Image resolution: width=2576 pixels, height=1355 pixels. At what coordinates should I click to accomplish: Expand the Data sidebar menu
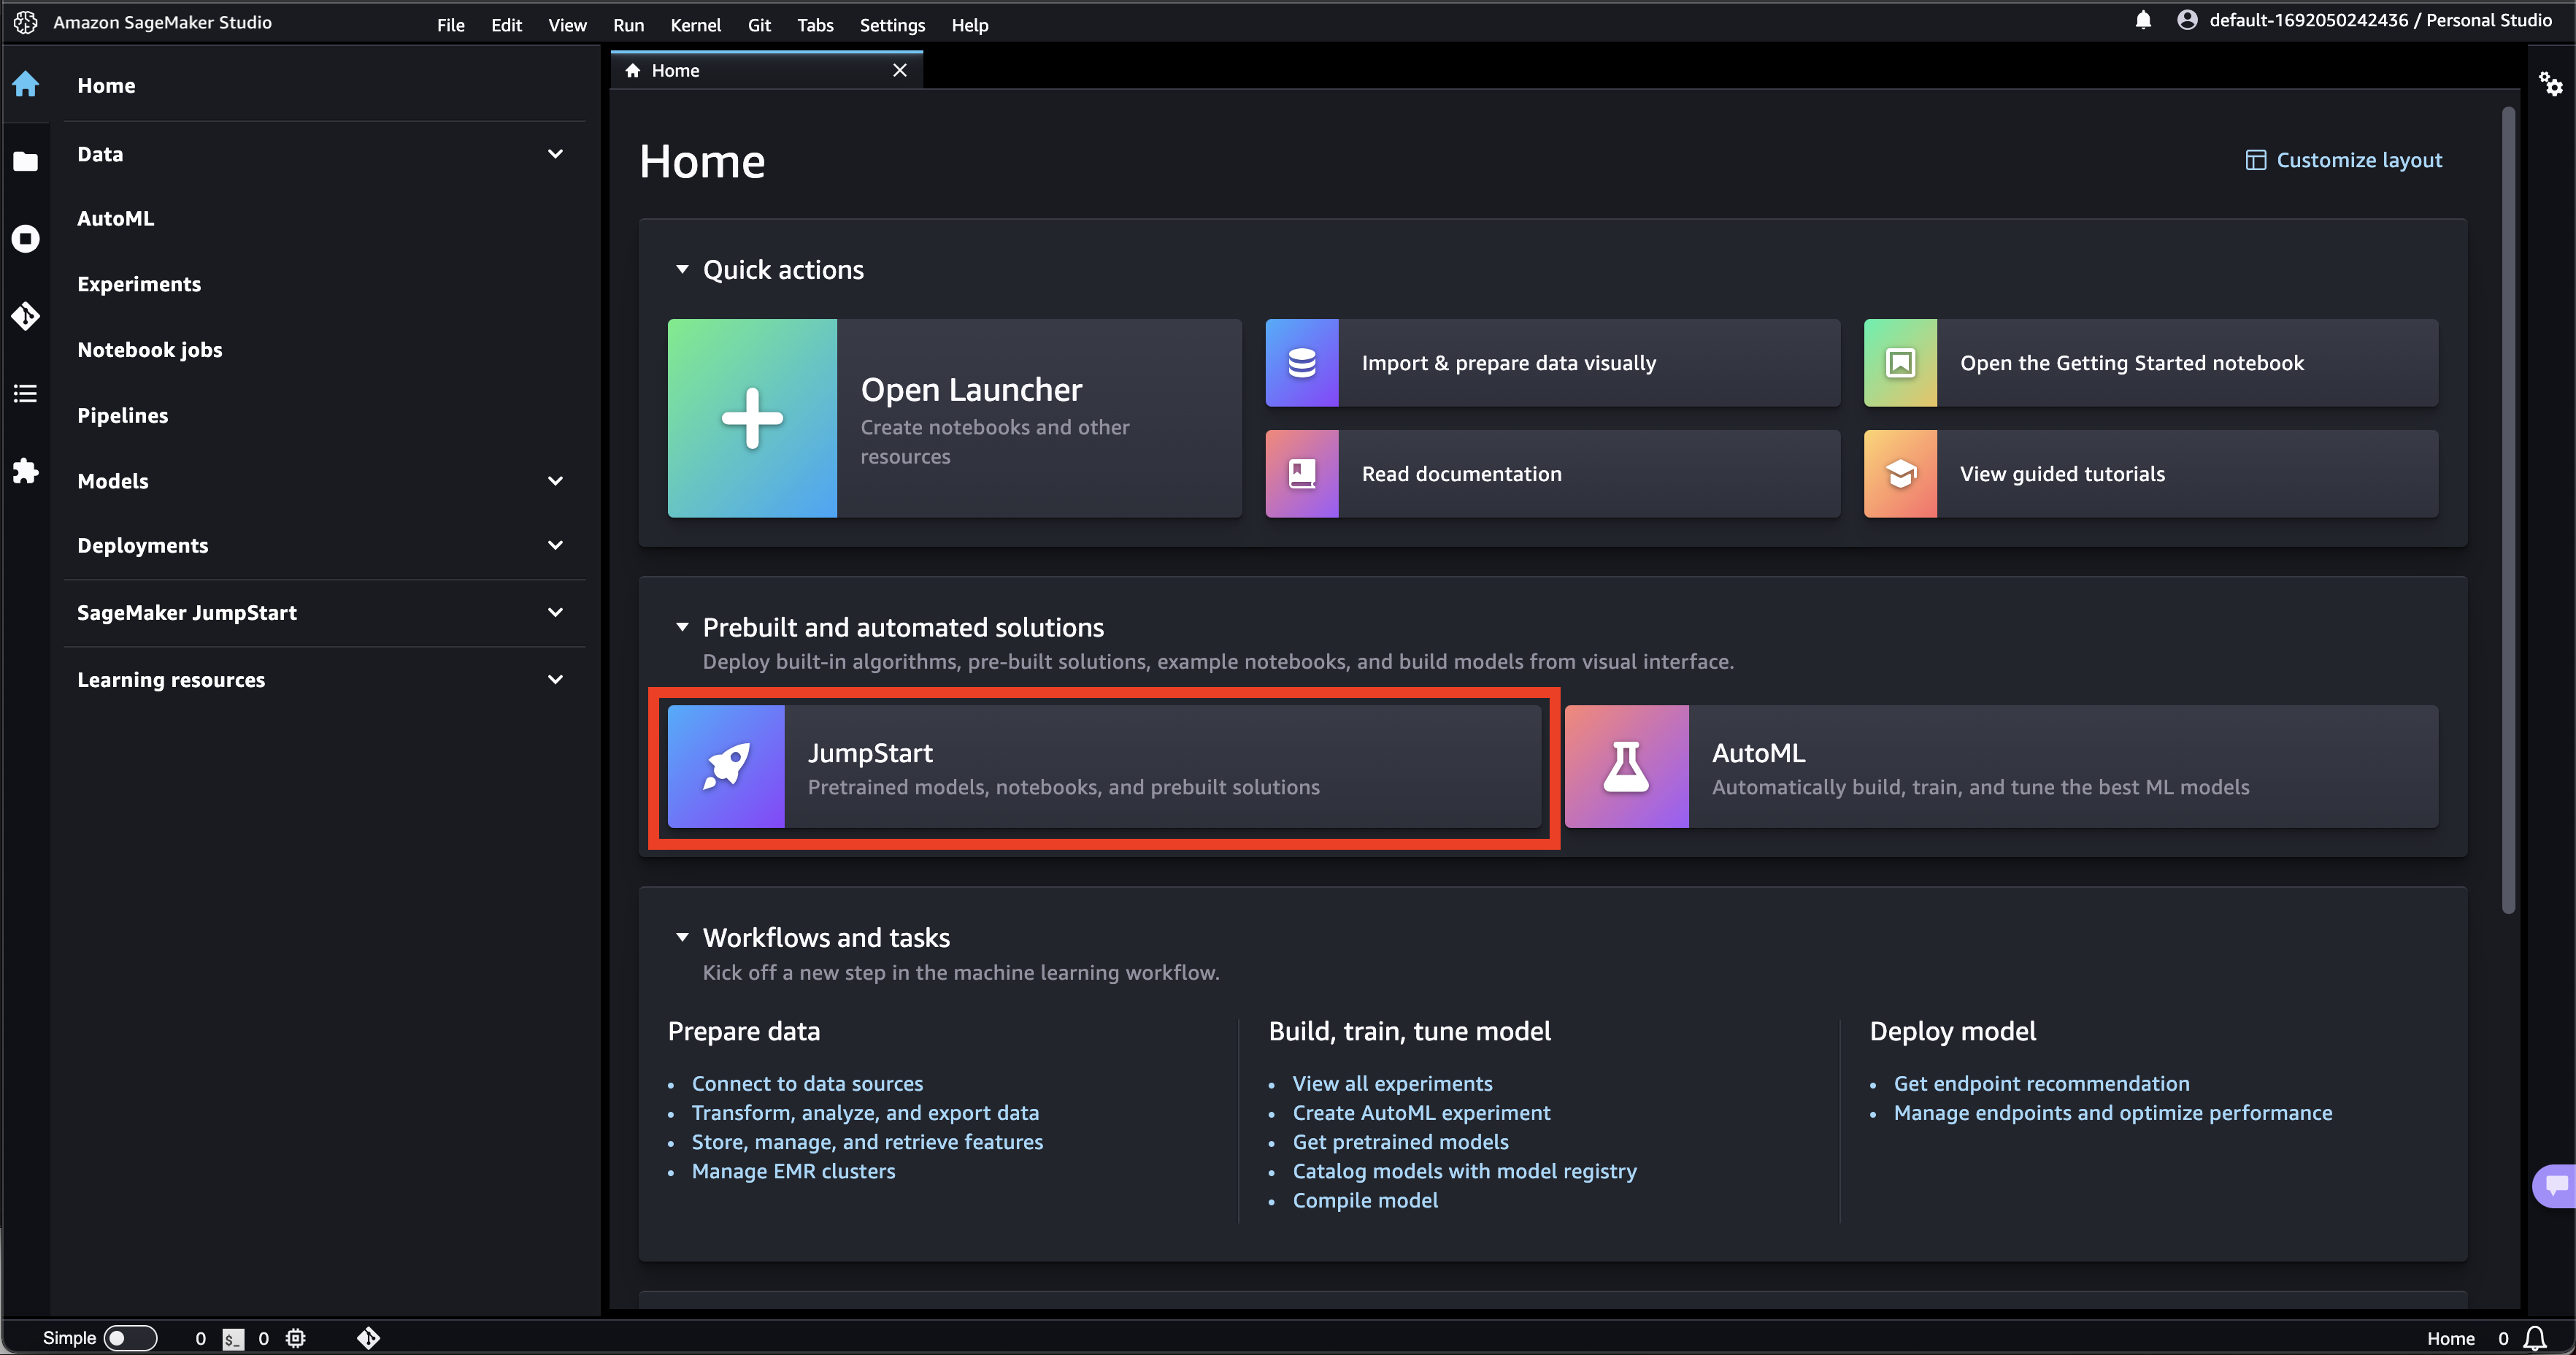555,154
